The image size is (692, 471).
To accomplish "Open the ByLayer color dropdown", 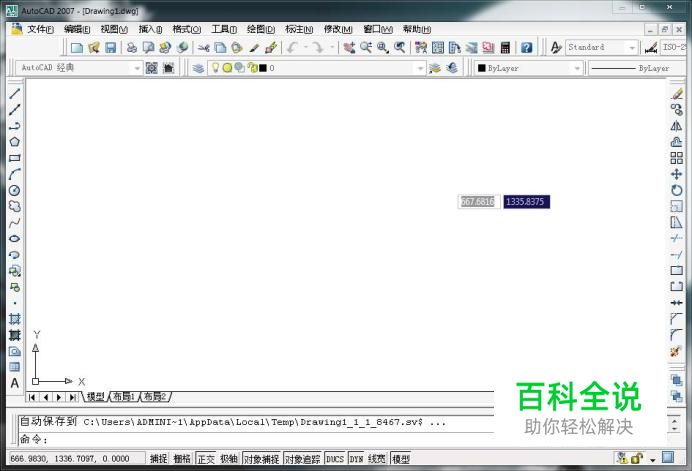I will pyautogui.click(x=576, y=68).
